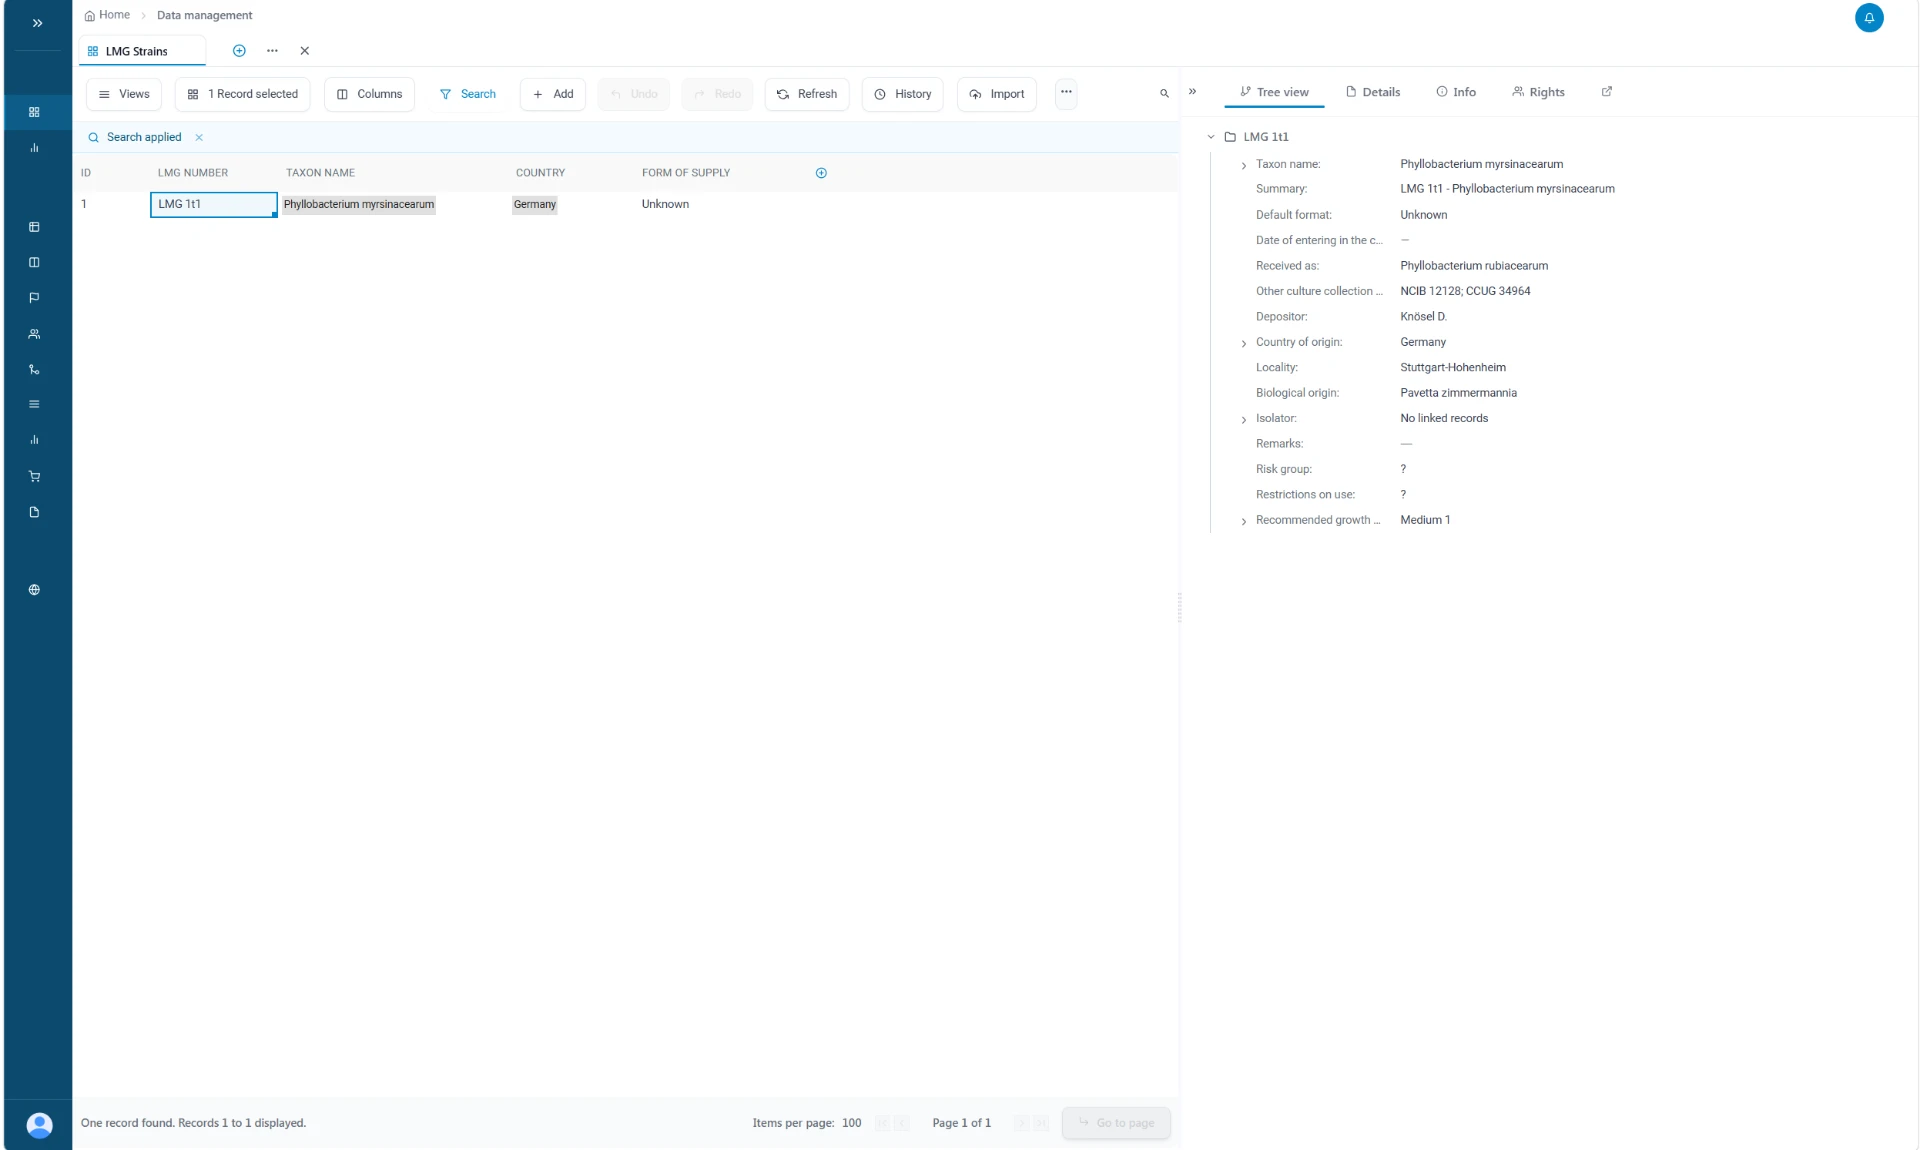Clear the applied search filter X
Viewport: 1920px width, 1150px height.
[x=199, y=138]
